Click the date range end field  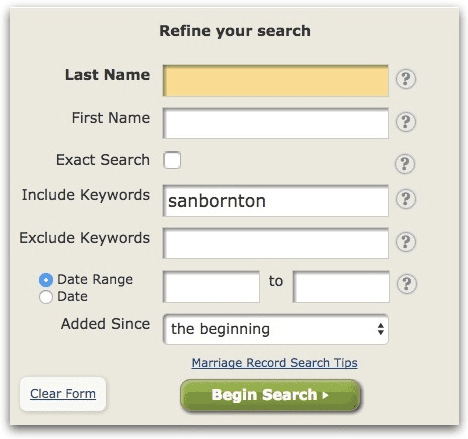pyautogui.click(x=341, y=287)
